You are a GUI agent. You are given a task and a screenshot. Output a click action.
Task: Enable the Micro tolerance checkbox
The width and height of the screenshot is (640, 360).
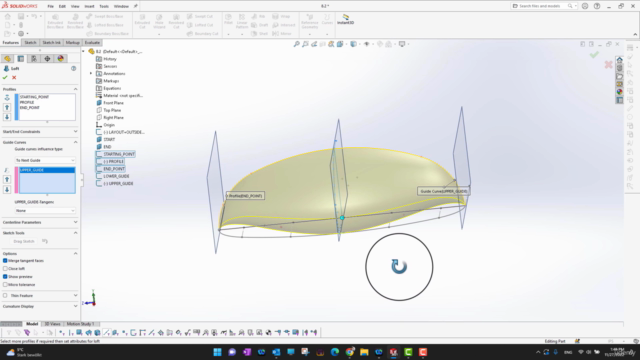[x=5, y=284]
